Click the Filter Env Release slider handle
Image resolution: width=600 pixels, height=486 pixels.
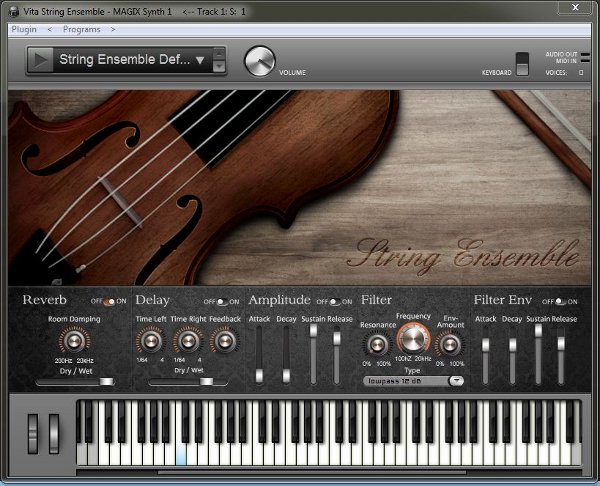(561, 343)
